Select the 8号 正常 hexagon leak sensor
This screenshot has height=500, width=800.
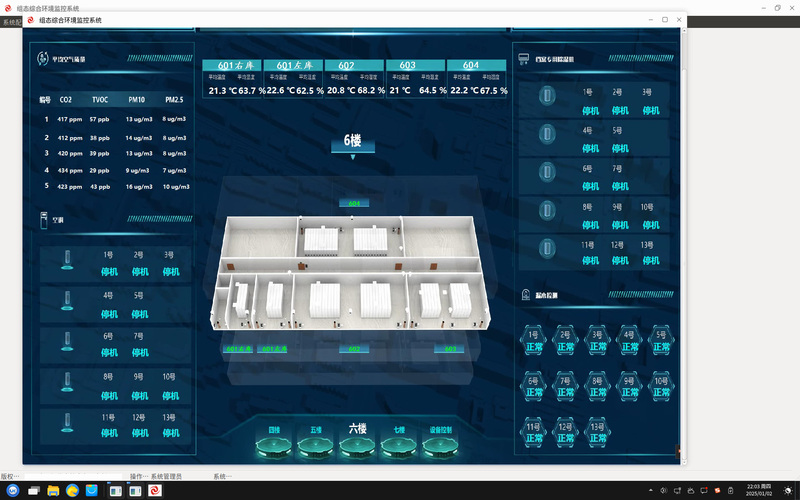click(597, 387)
